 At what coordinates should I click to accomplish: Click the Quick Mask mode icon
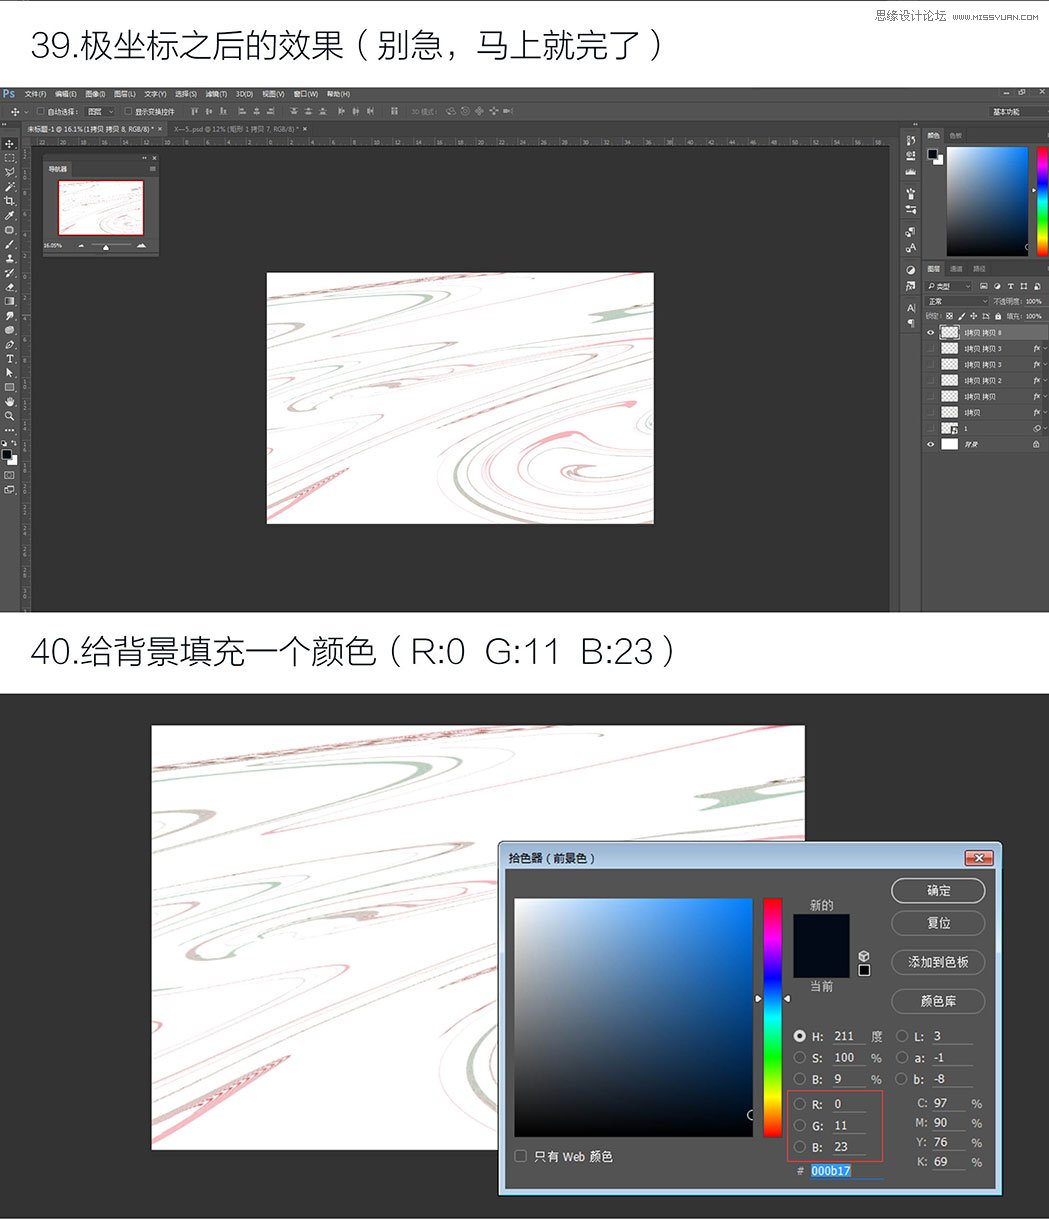coord(10,475)
